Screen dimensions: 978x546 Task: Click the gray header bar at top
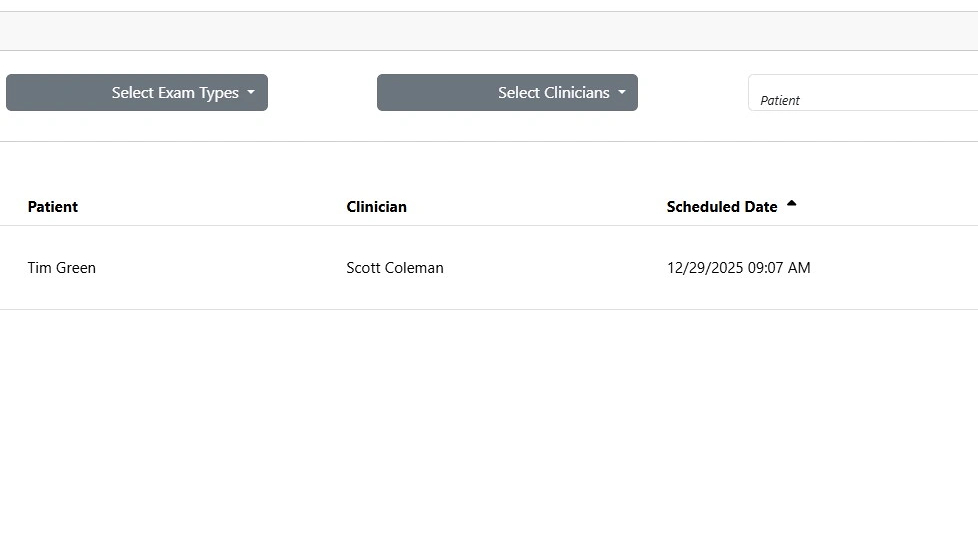(489, 31)
